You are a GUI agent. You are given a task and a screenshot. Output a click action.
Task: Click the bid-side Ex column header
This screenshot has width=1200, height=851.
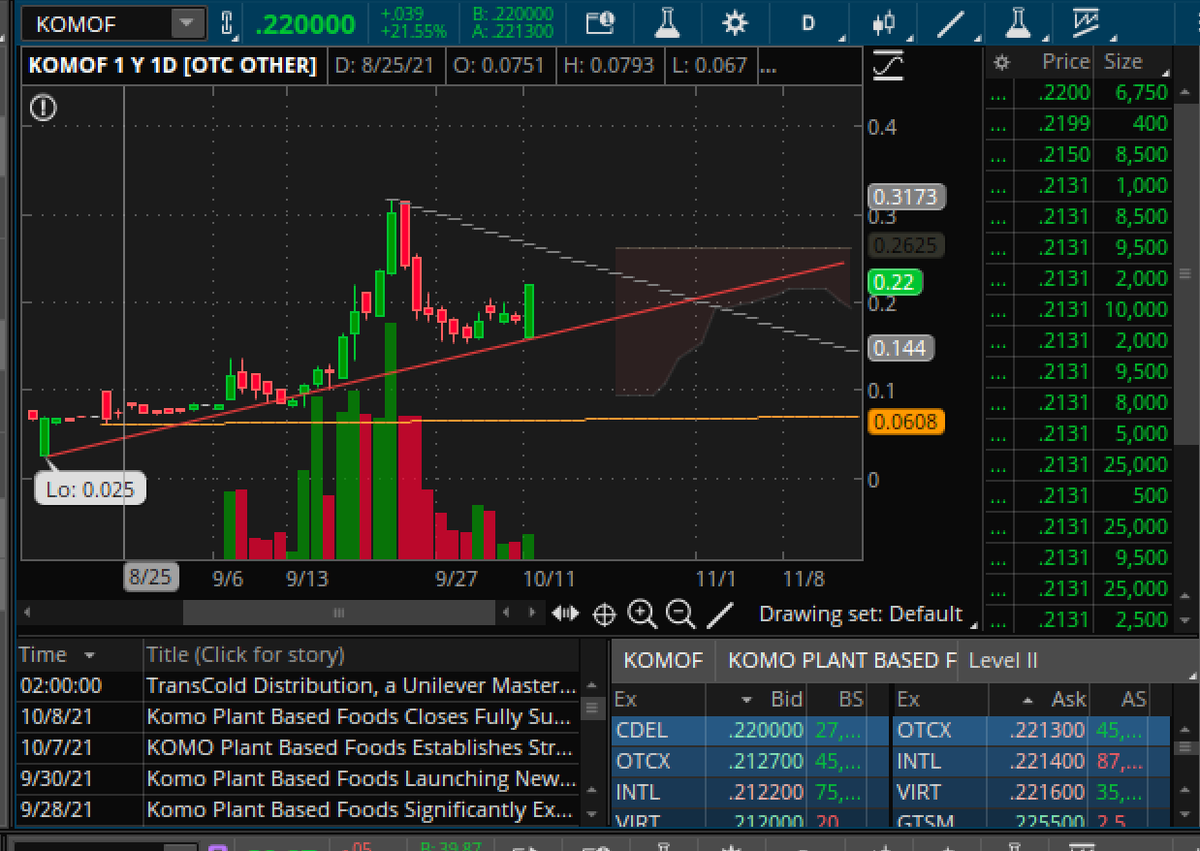click(626, 699)
